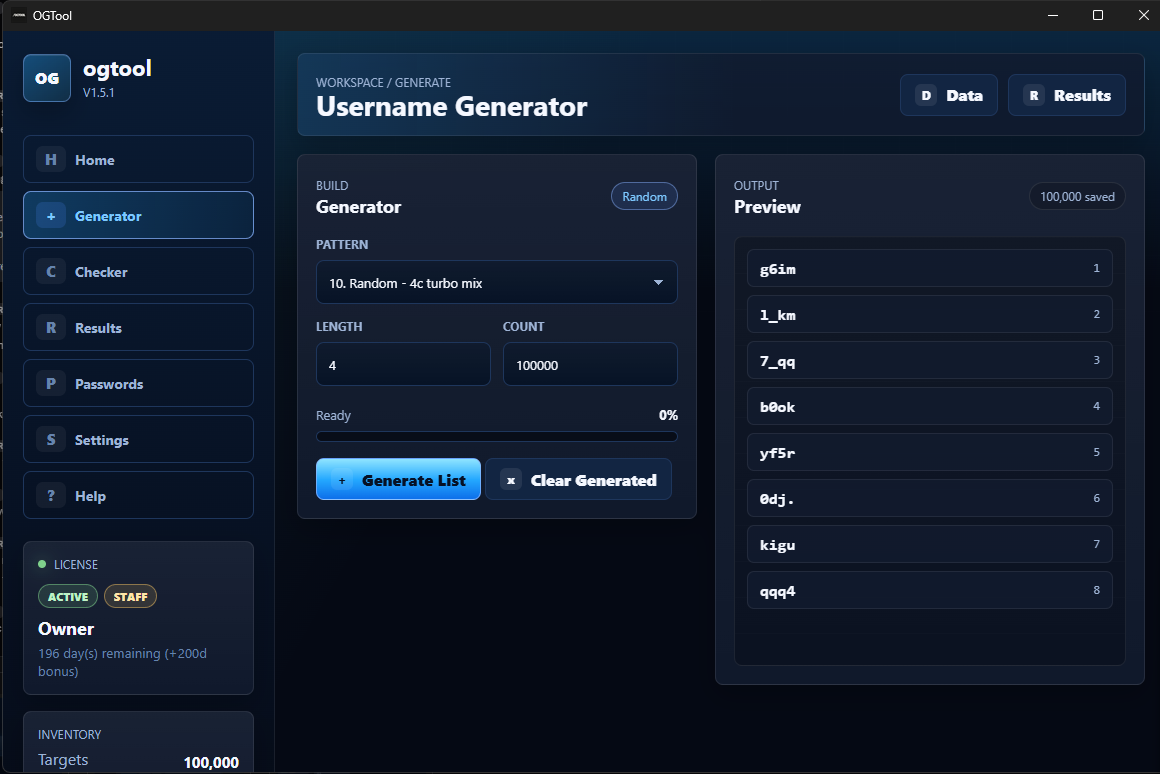Click the Count input field
Viewport: 1160px width, 774px height.
[590, 365]
